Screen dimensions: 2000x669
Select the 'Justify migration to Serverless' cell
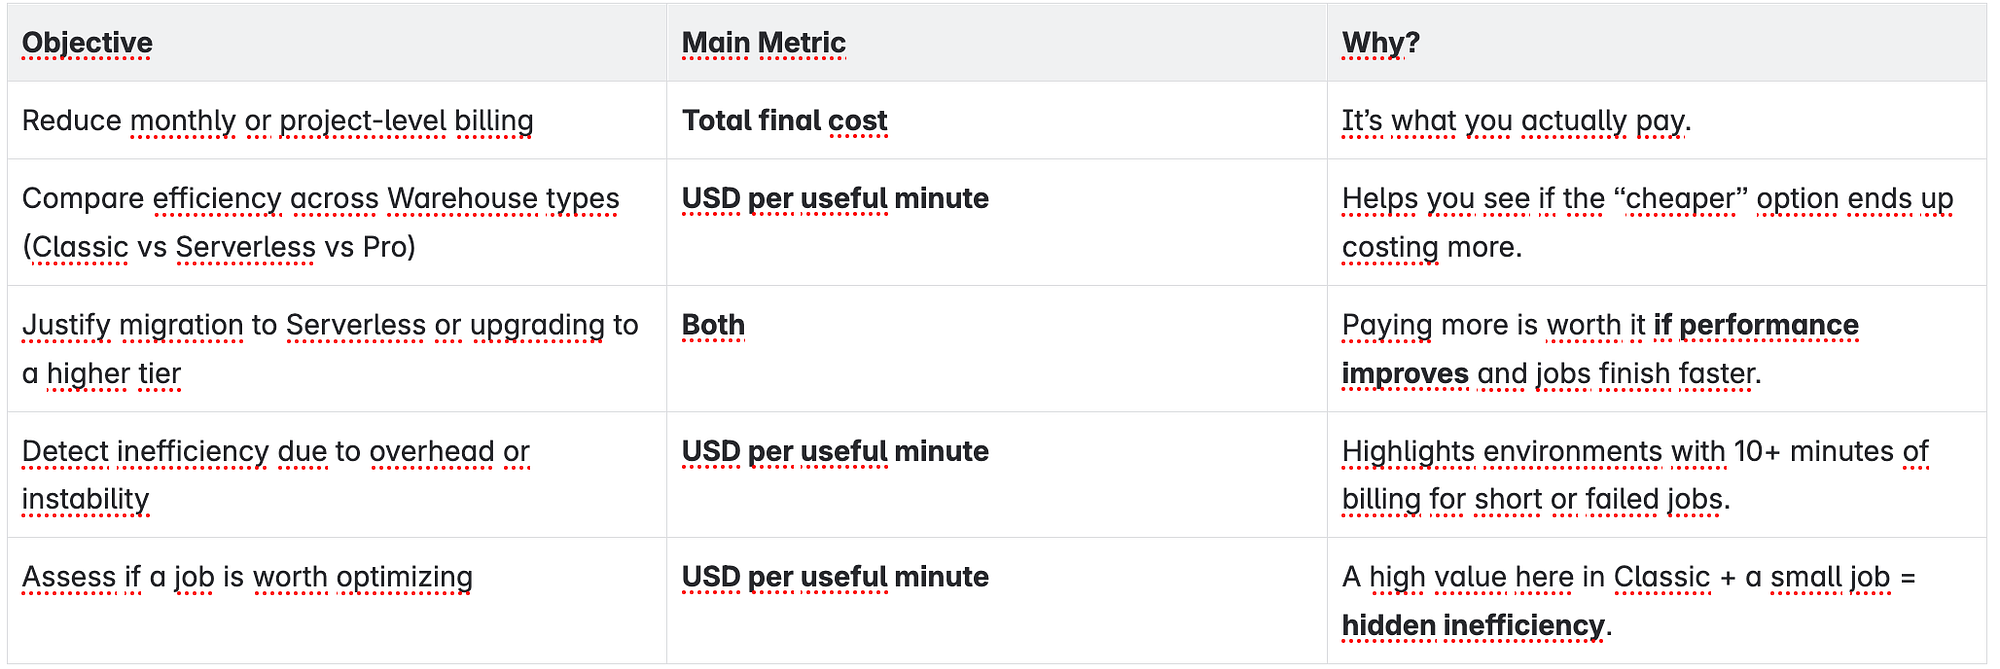pos(337,349)
